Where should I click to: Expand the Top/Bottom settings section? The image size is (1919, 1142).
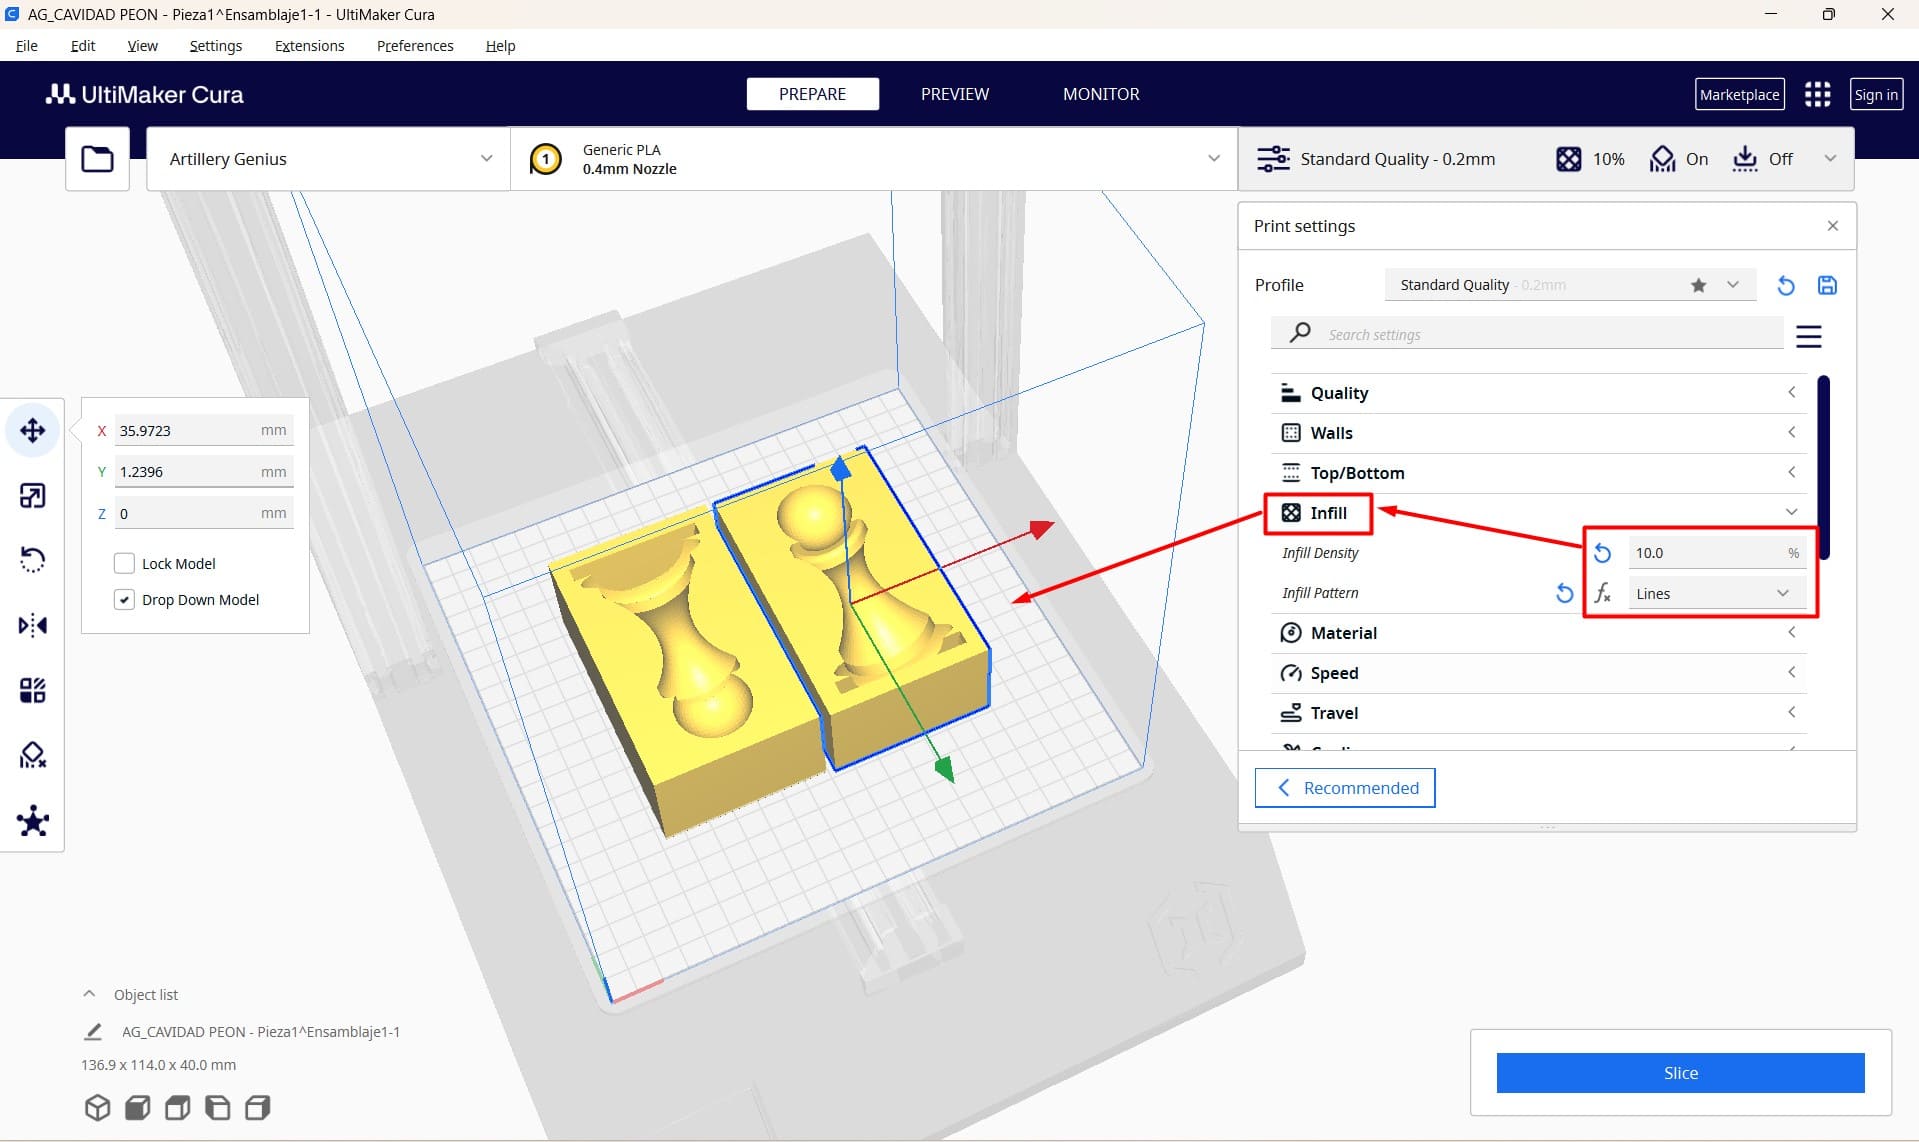(x=1538, y=473)
